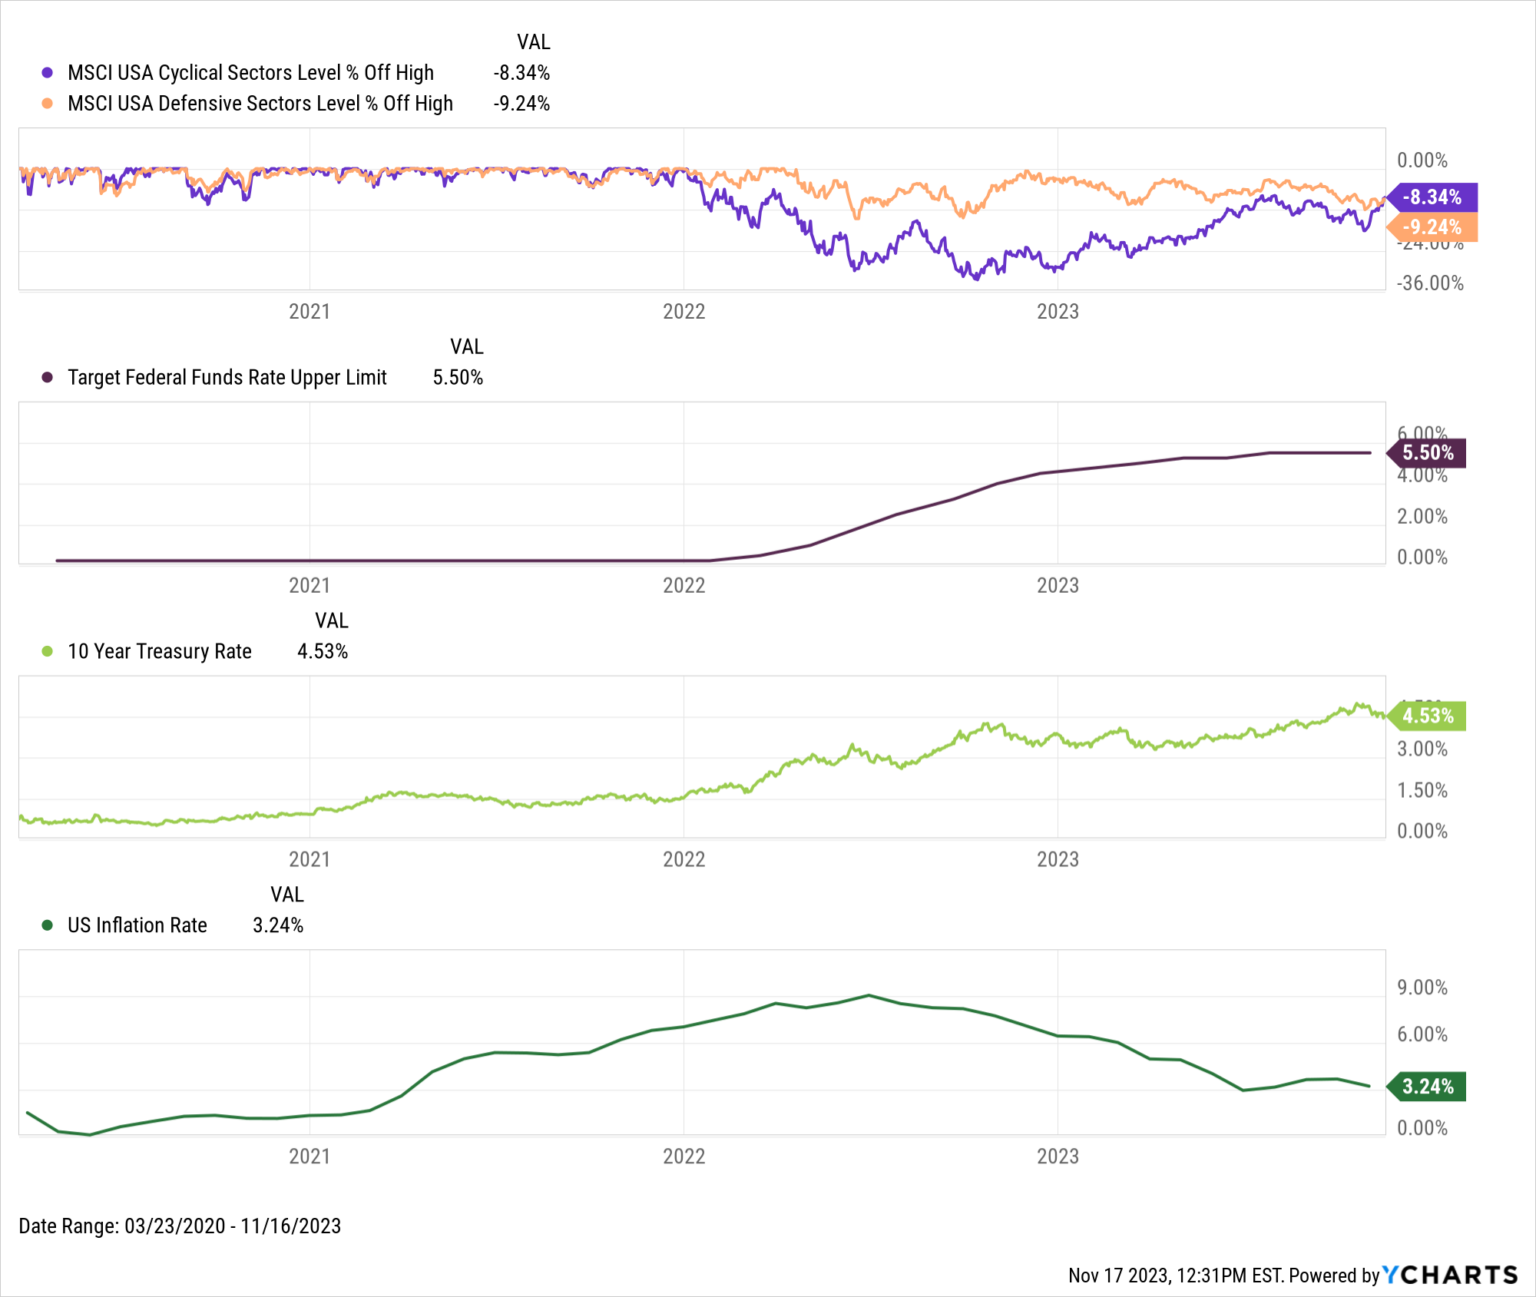Screen dimensions: 1536x1297
Task: Click the Target Federal Funds Rate legend dot
Action: tap(47, 378)
